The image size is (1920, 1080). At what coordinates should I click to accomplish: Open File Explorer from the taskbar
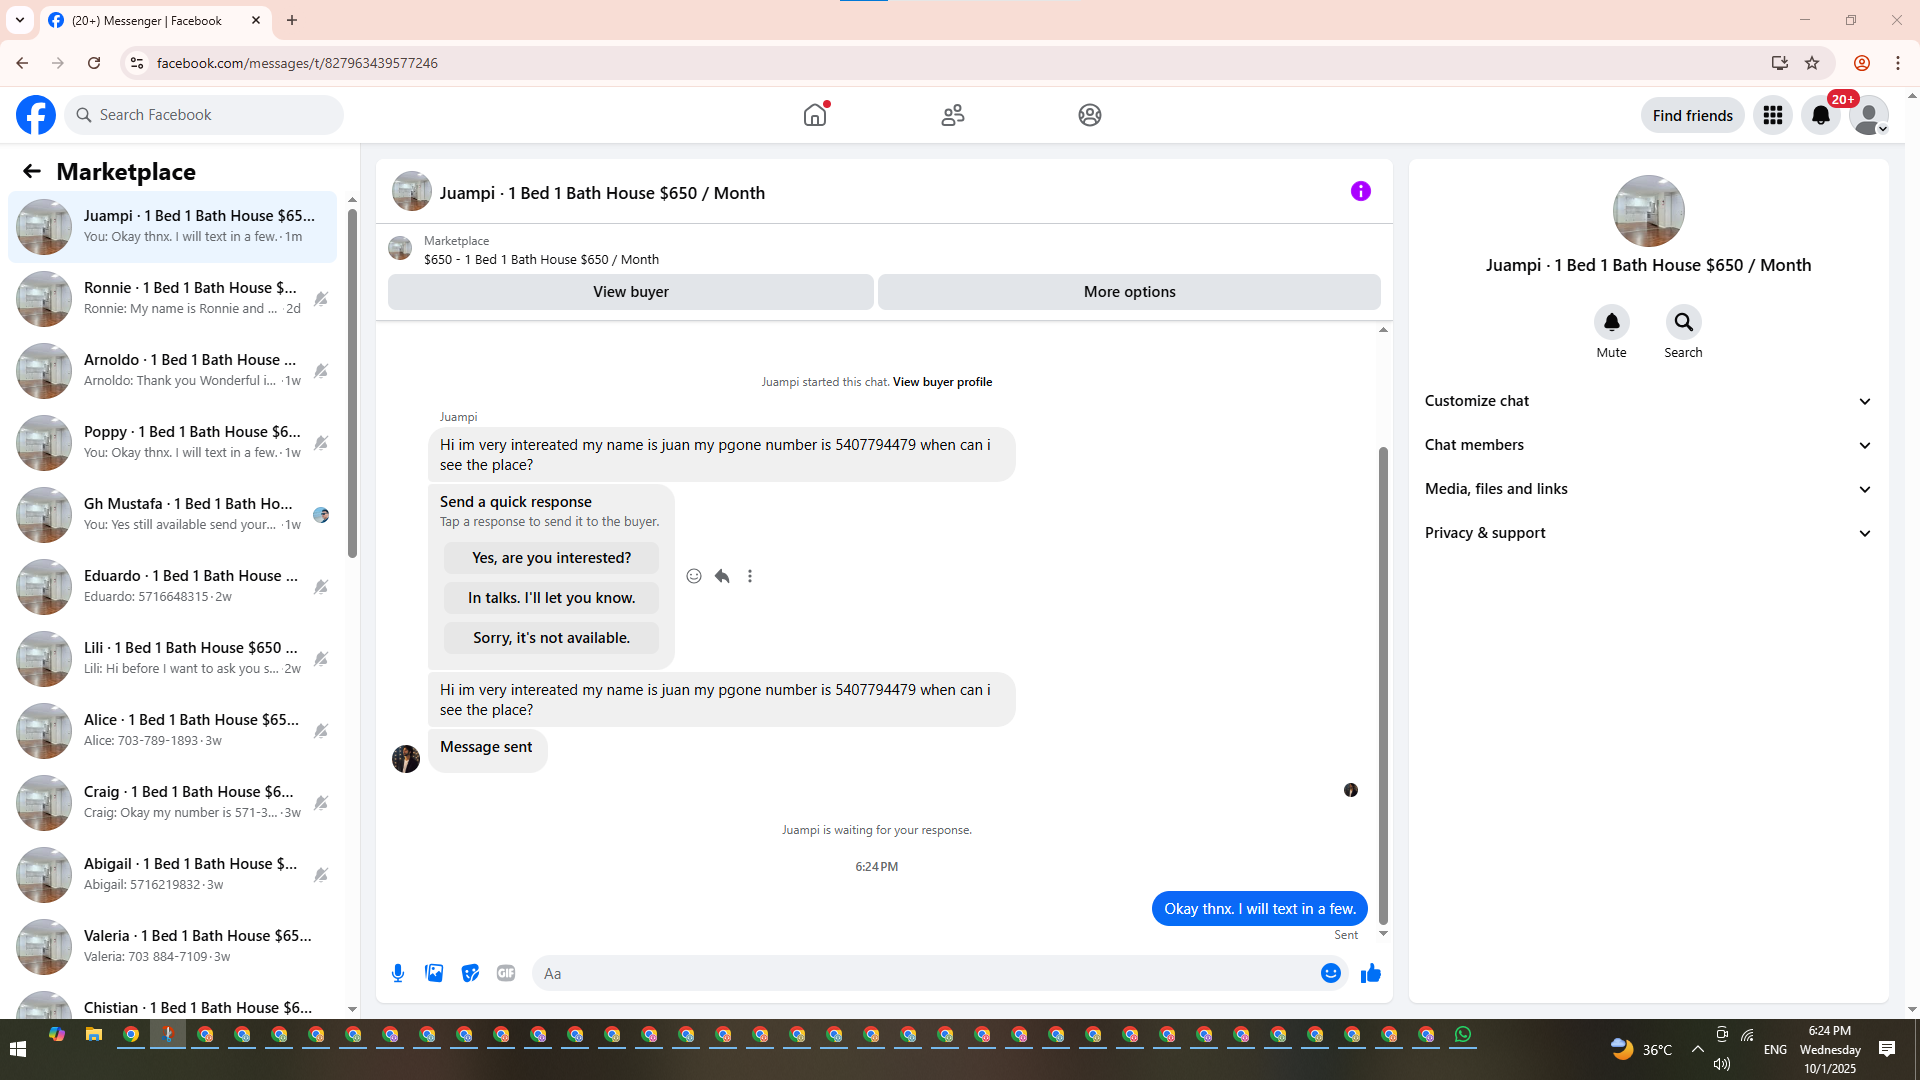pyautogui.click(x=94, y=1035)
